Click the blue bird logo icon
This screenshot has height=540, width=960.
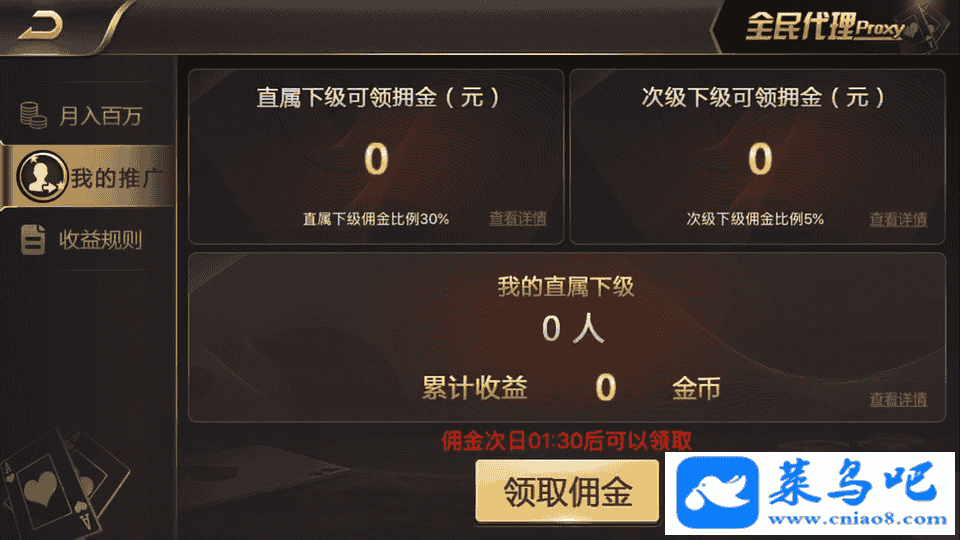[718, 492]
